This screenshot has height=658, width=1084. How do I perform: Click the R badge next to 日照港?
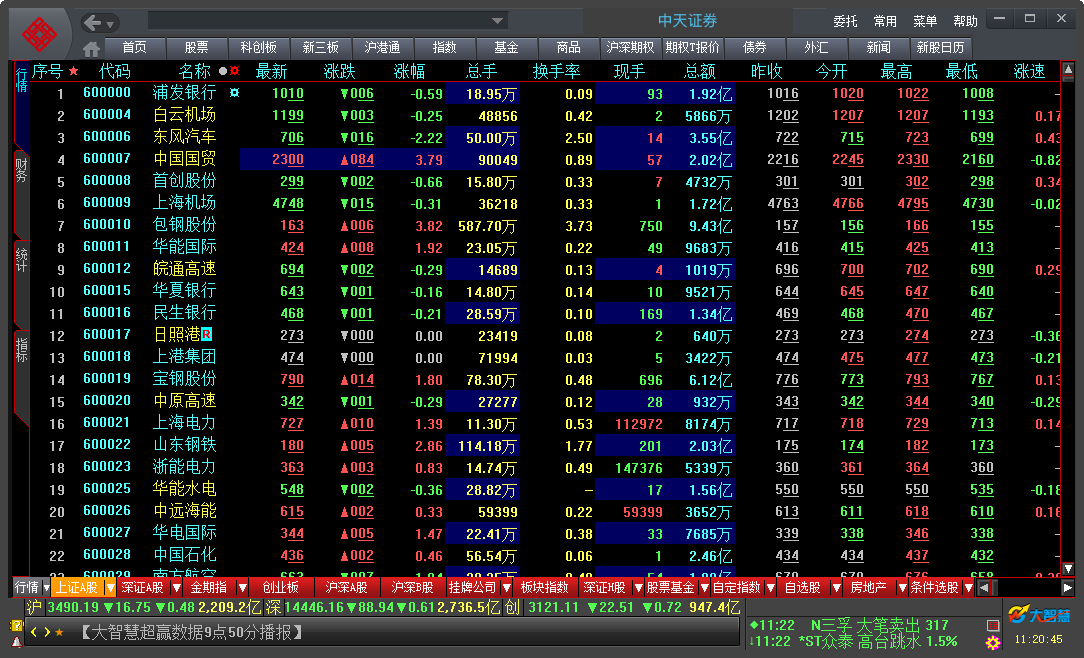[x=206, y=335]
